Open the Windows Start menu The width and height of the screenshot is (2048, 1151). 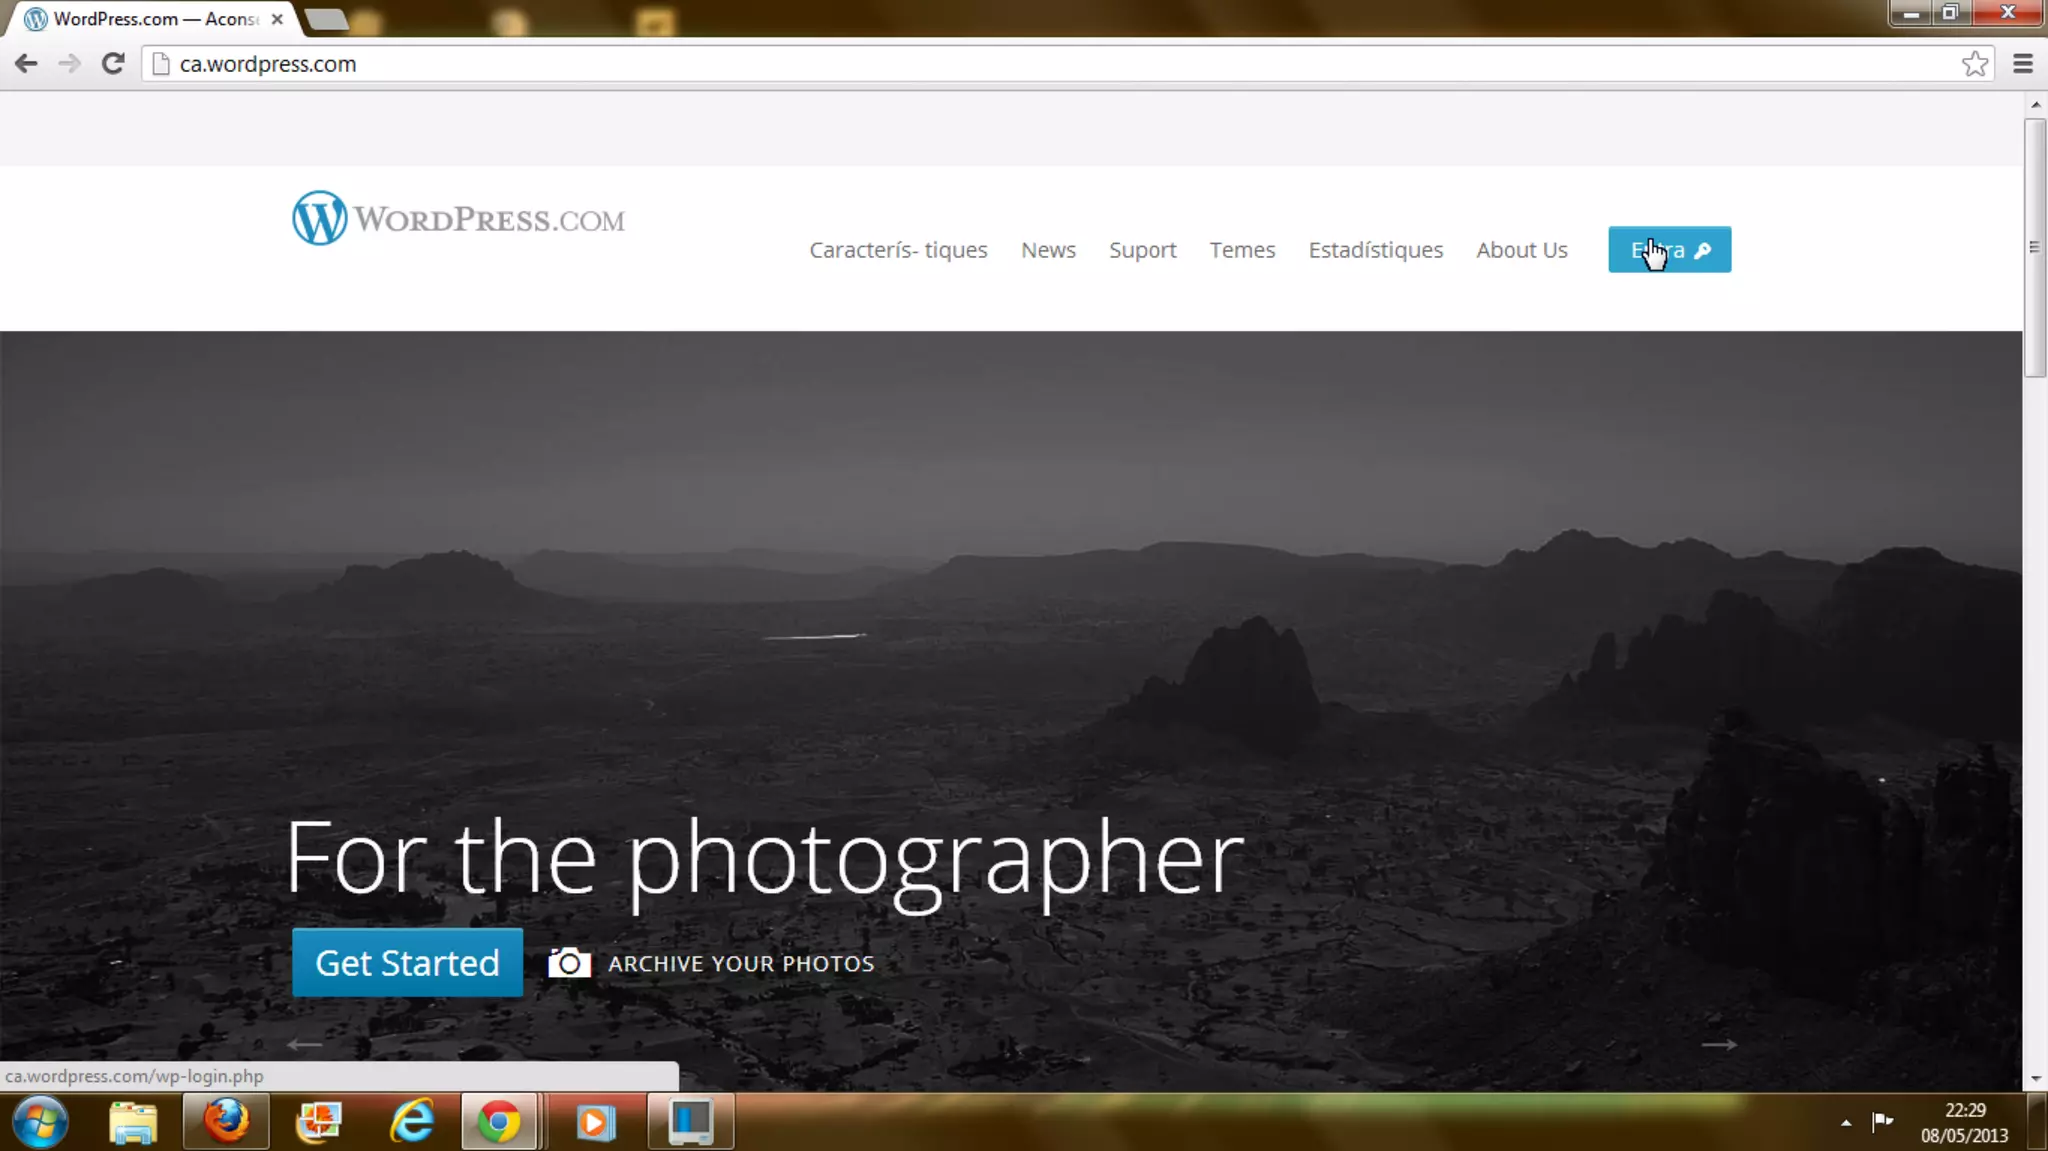[x=40, y=1122]
